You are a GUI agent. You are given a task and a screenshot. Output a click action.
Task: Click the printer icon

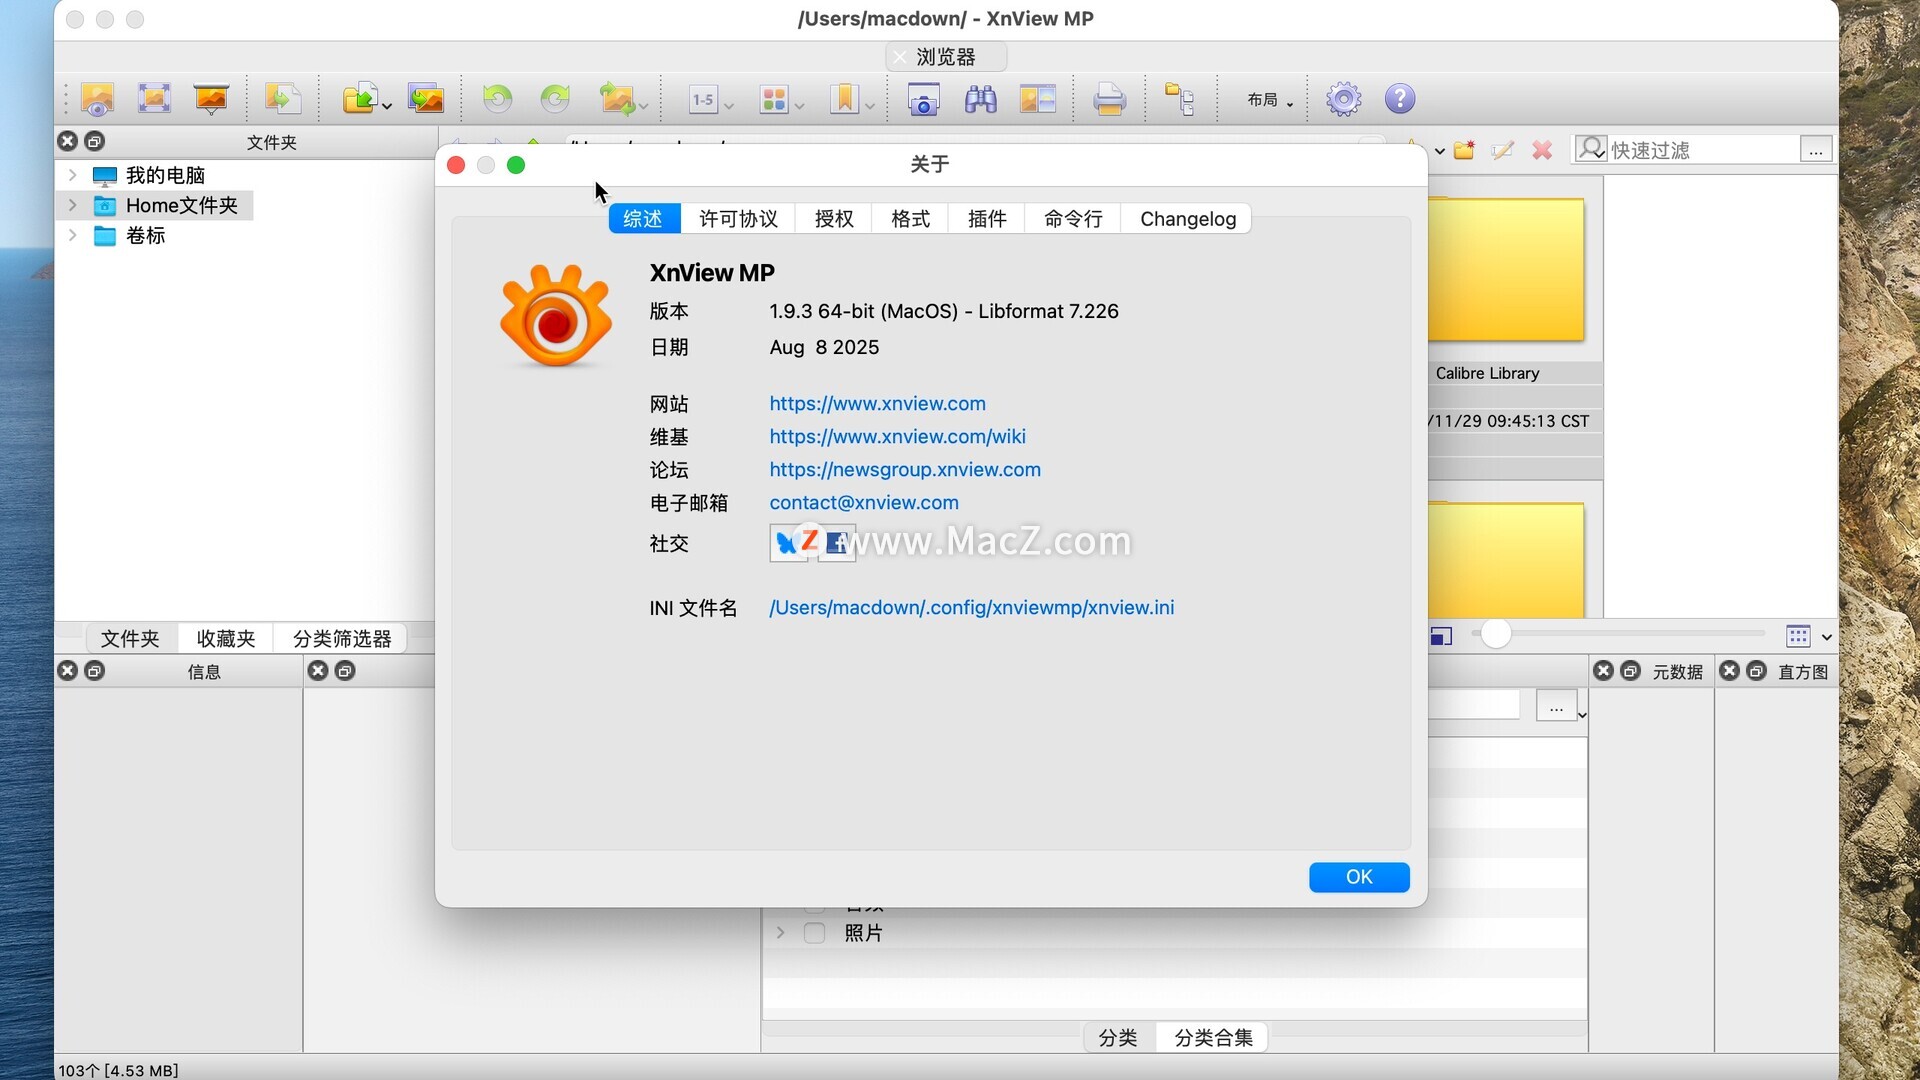click(1109, 99)
